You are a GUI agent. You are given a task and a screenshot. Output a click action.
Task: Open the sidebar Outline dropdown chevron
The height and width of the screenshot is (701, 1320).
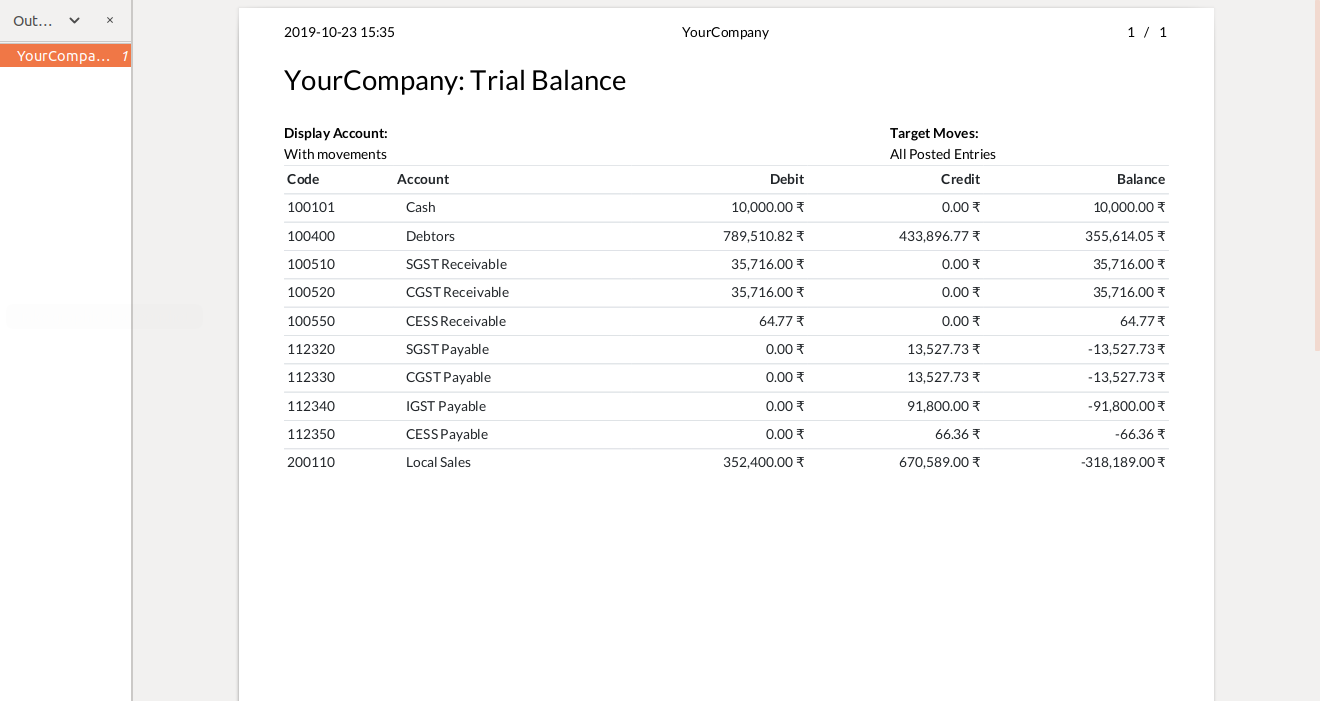tap(74, 20)
